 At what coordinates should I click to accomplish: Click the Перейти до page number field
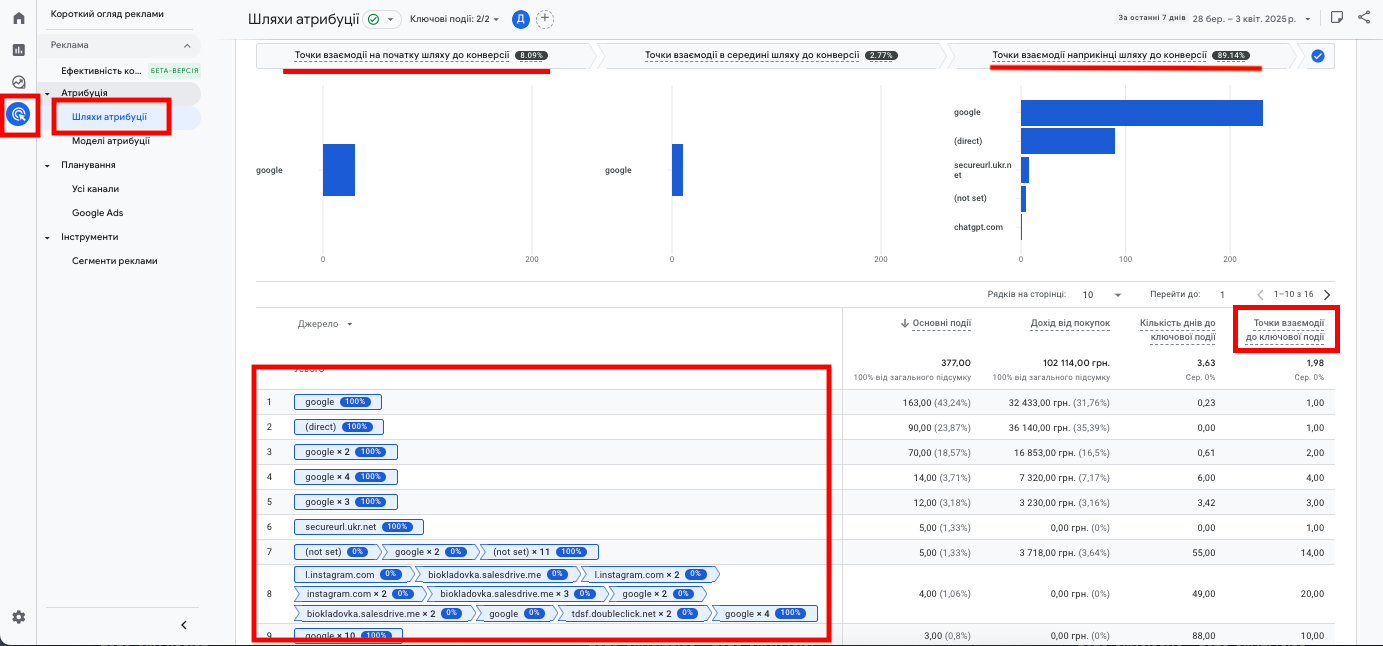click(x=1222, y=295)
